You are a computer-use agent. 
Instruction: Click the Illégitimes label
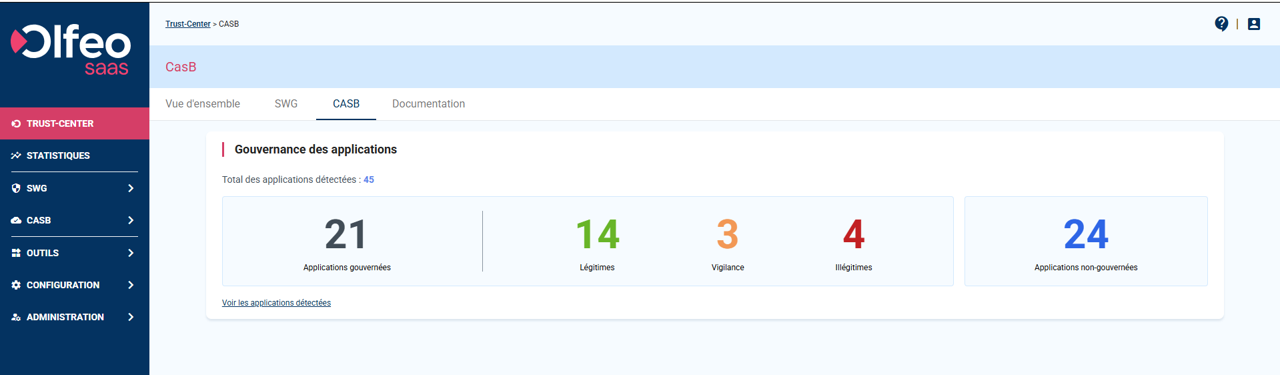[x=853, y=267]
